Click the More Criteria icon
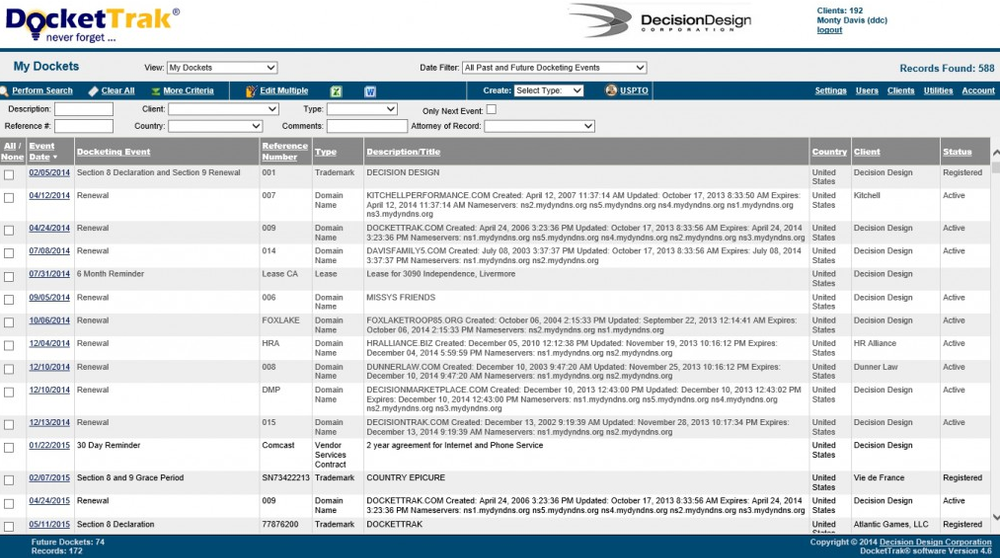This screenshot has width=1000, height=558. click(x=156, y=91)
